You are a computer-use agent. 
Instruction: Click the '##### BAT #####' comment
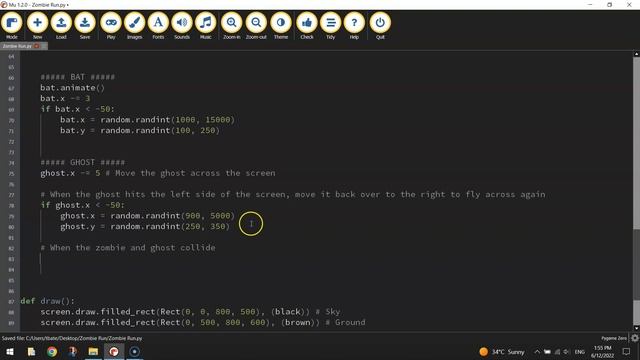78,77
